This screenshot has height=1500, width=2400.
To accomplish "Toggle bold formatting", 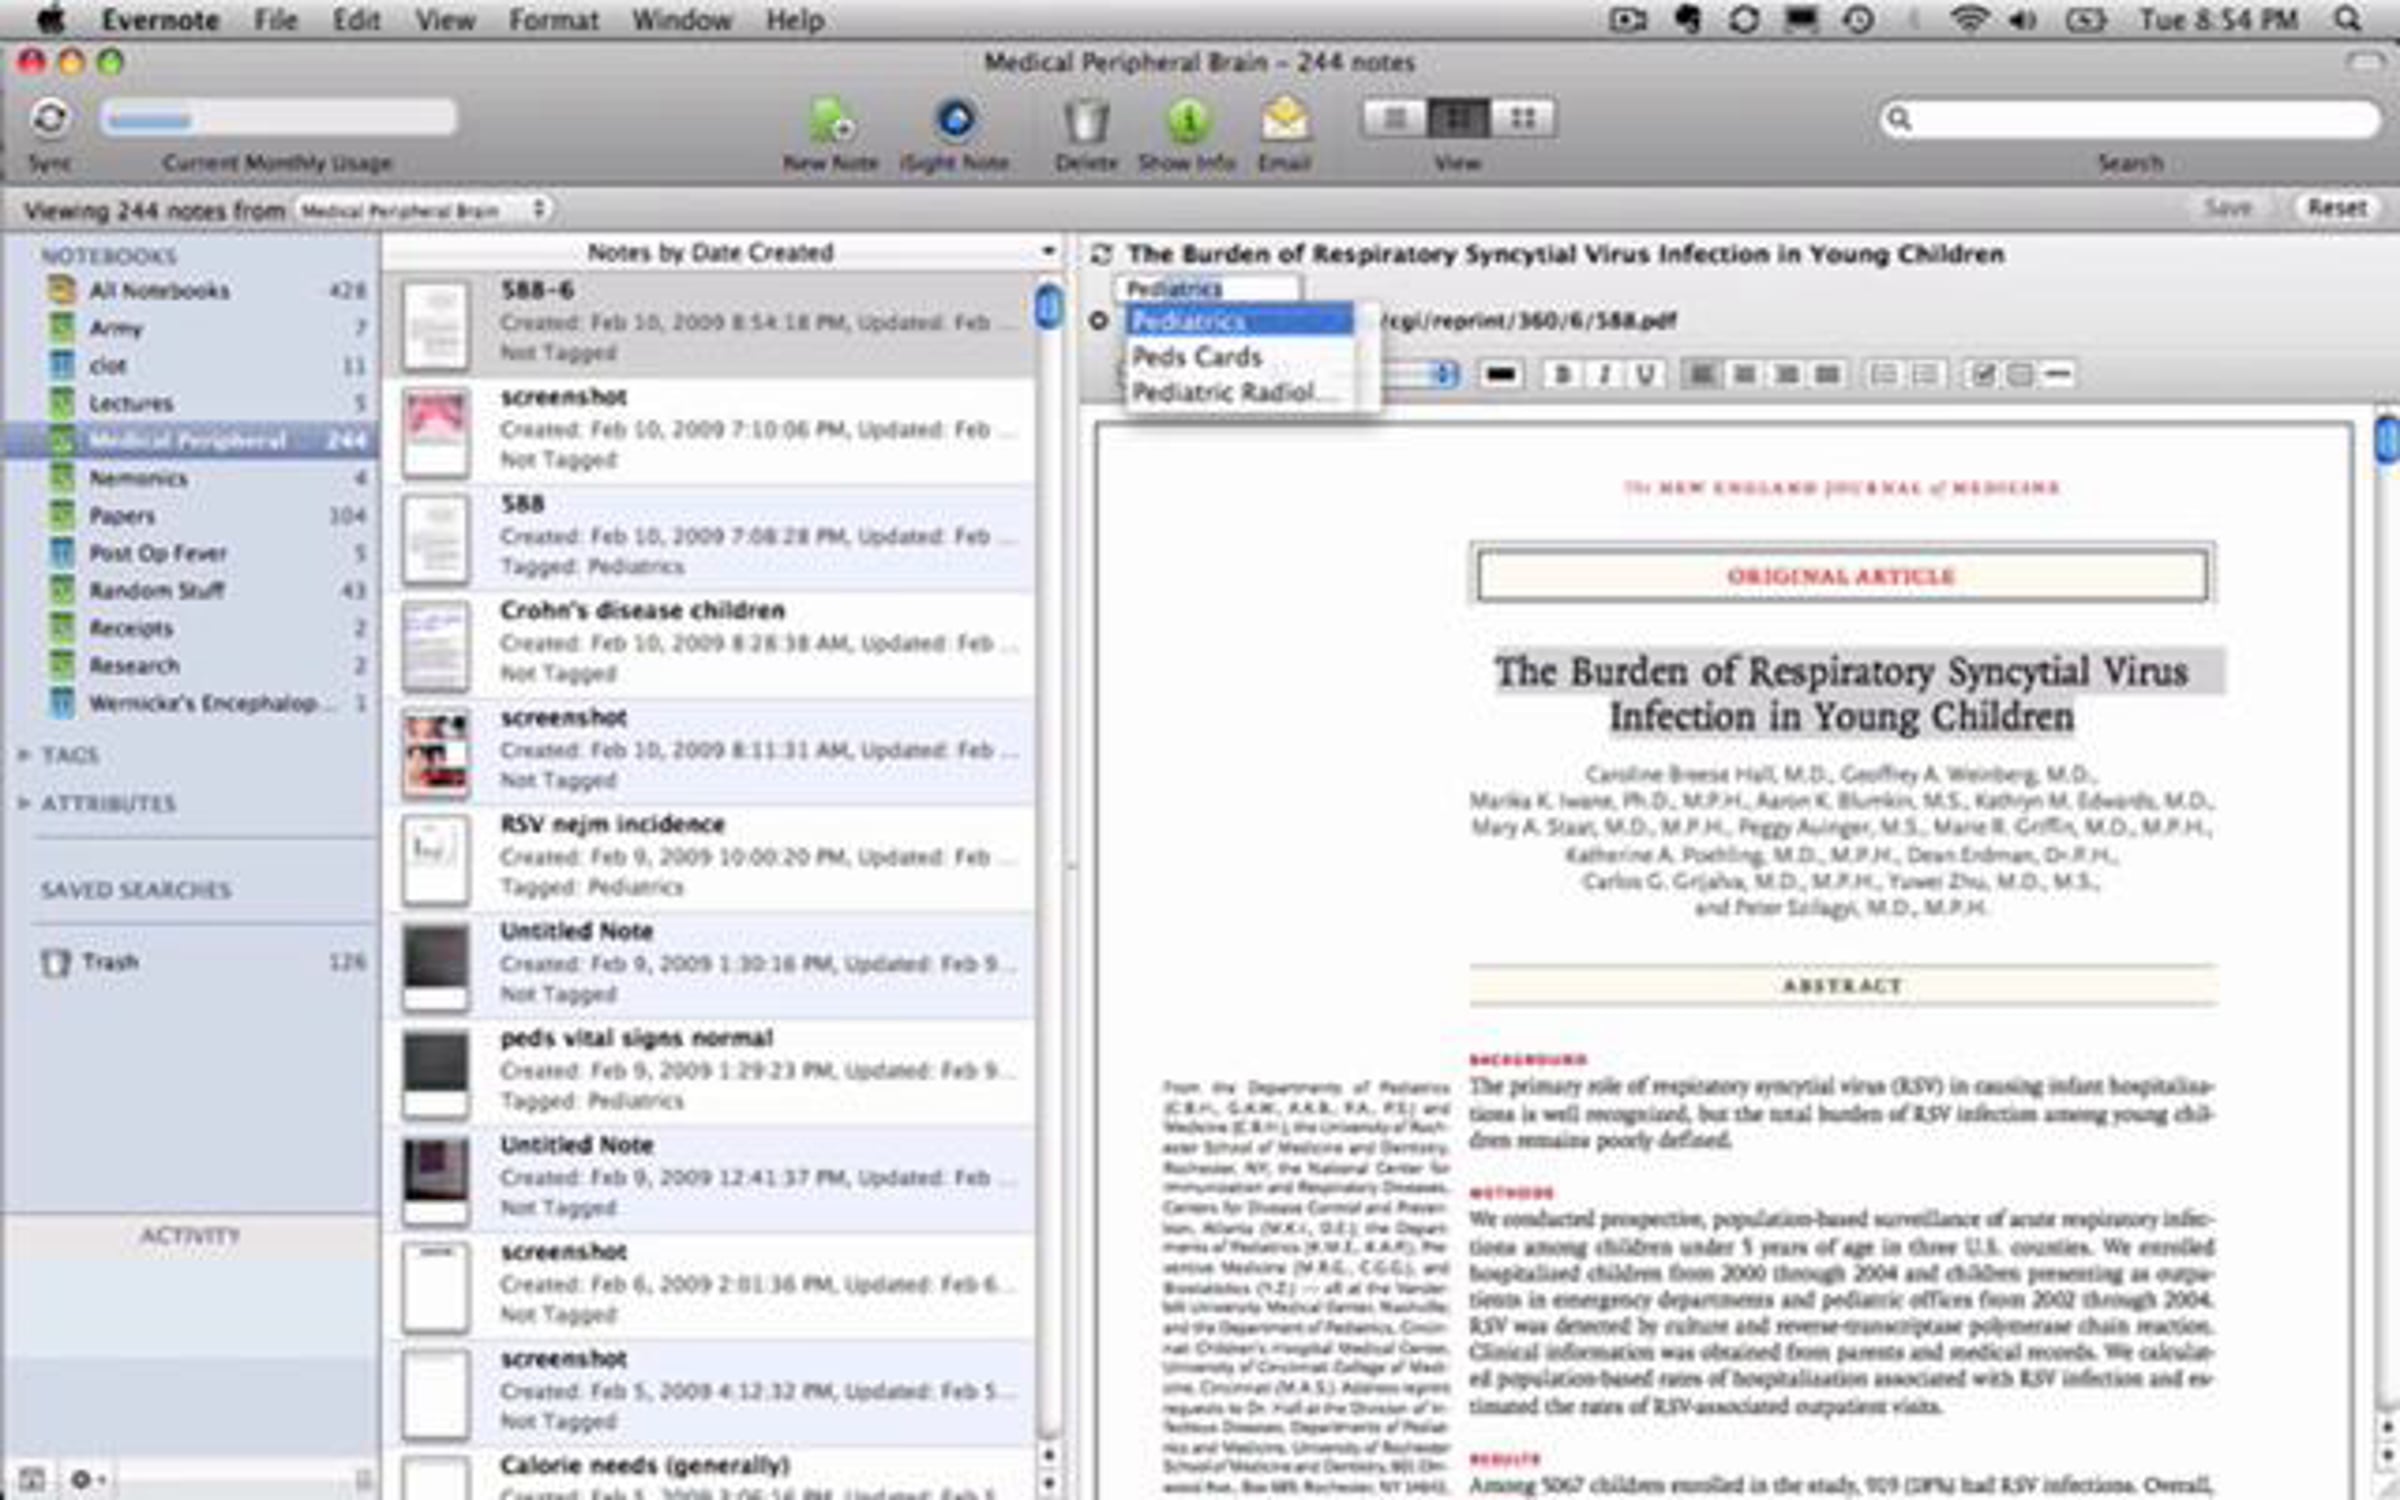I will click(1561, 374).
